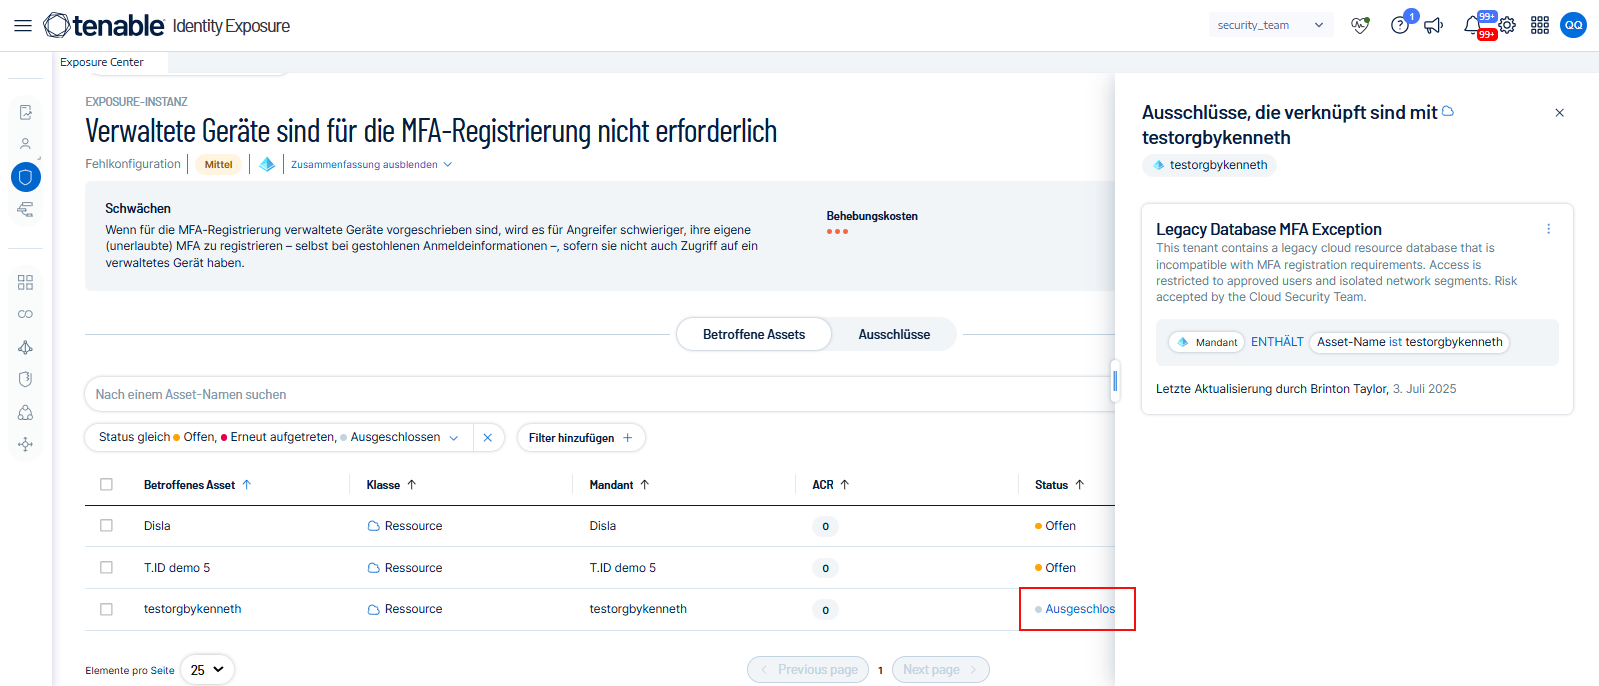1599x686 pixels.
Task: Select the T.ID demo 5 checkbox
Action: 107,568
